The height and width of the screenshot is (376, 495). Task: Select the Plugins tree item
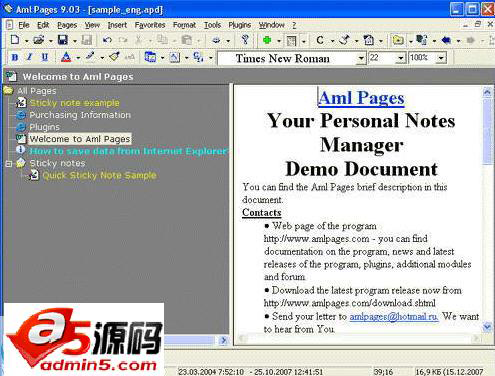coord(45,127)
